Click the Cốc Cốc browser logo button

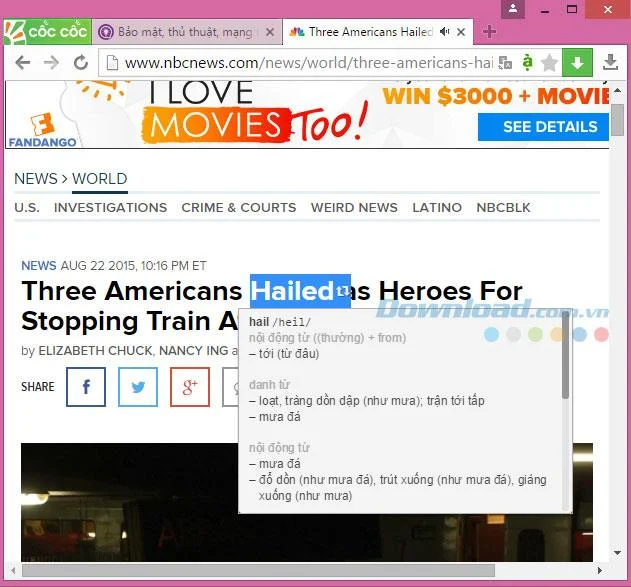(x=47, y=32)
